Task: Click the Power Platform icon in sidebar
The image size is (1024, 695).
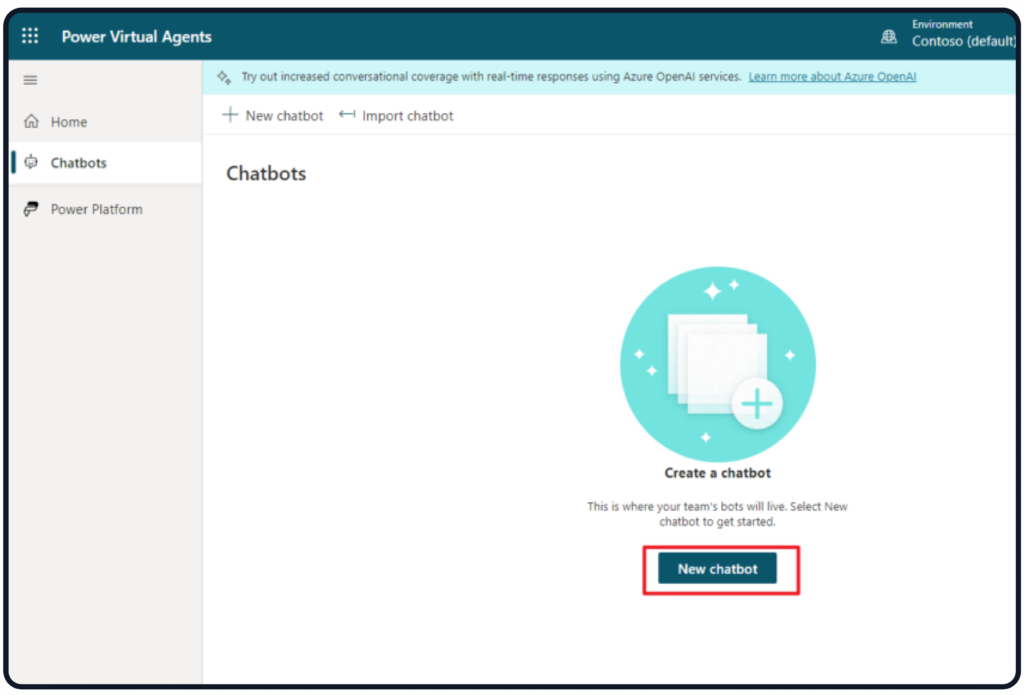Action: pyautogui.click(x=31, y=209)
